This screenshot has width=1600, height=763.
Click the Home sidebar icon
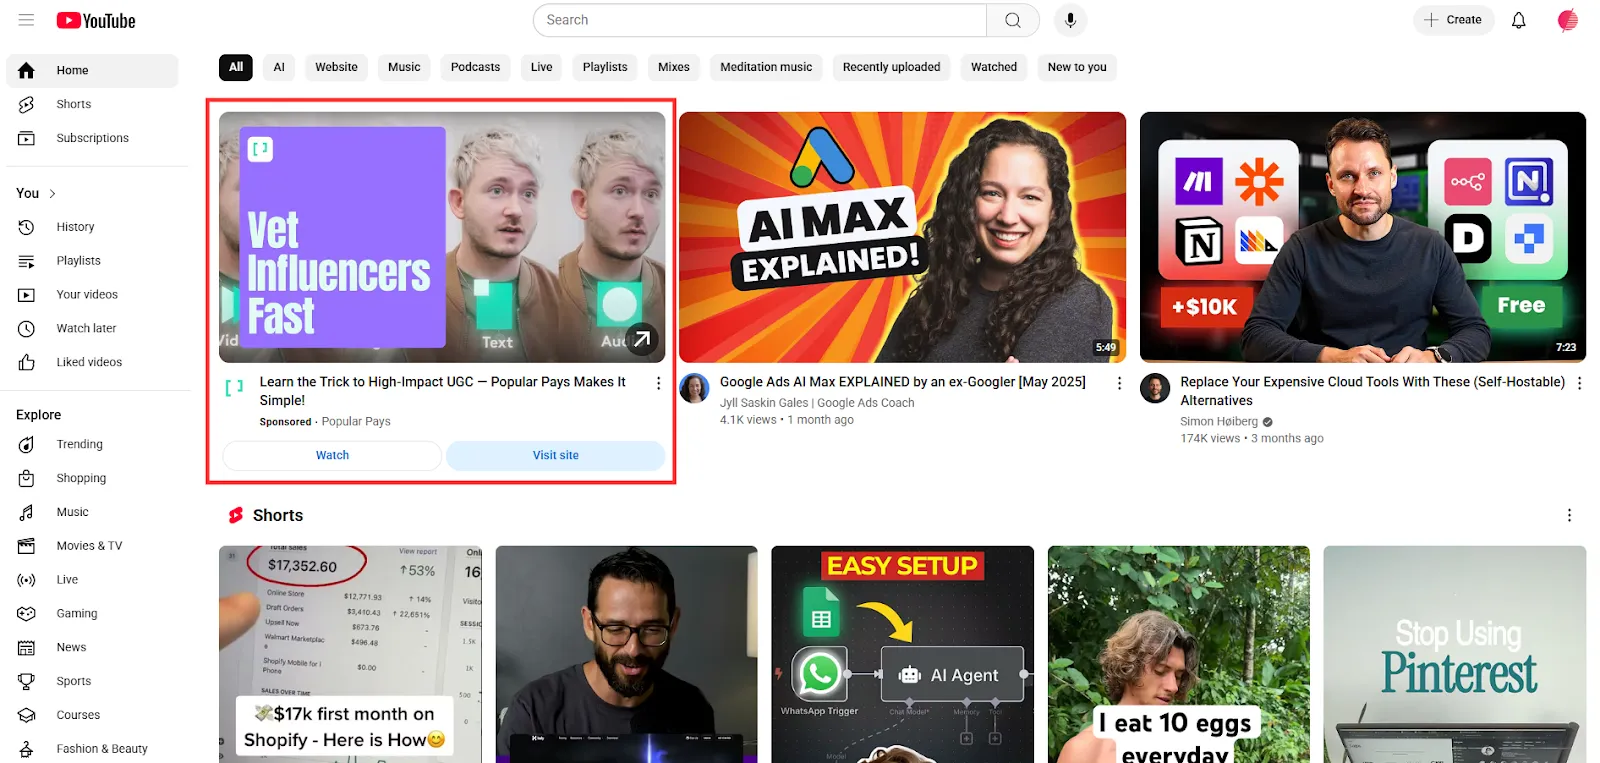(26, 70)
